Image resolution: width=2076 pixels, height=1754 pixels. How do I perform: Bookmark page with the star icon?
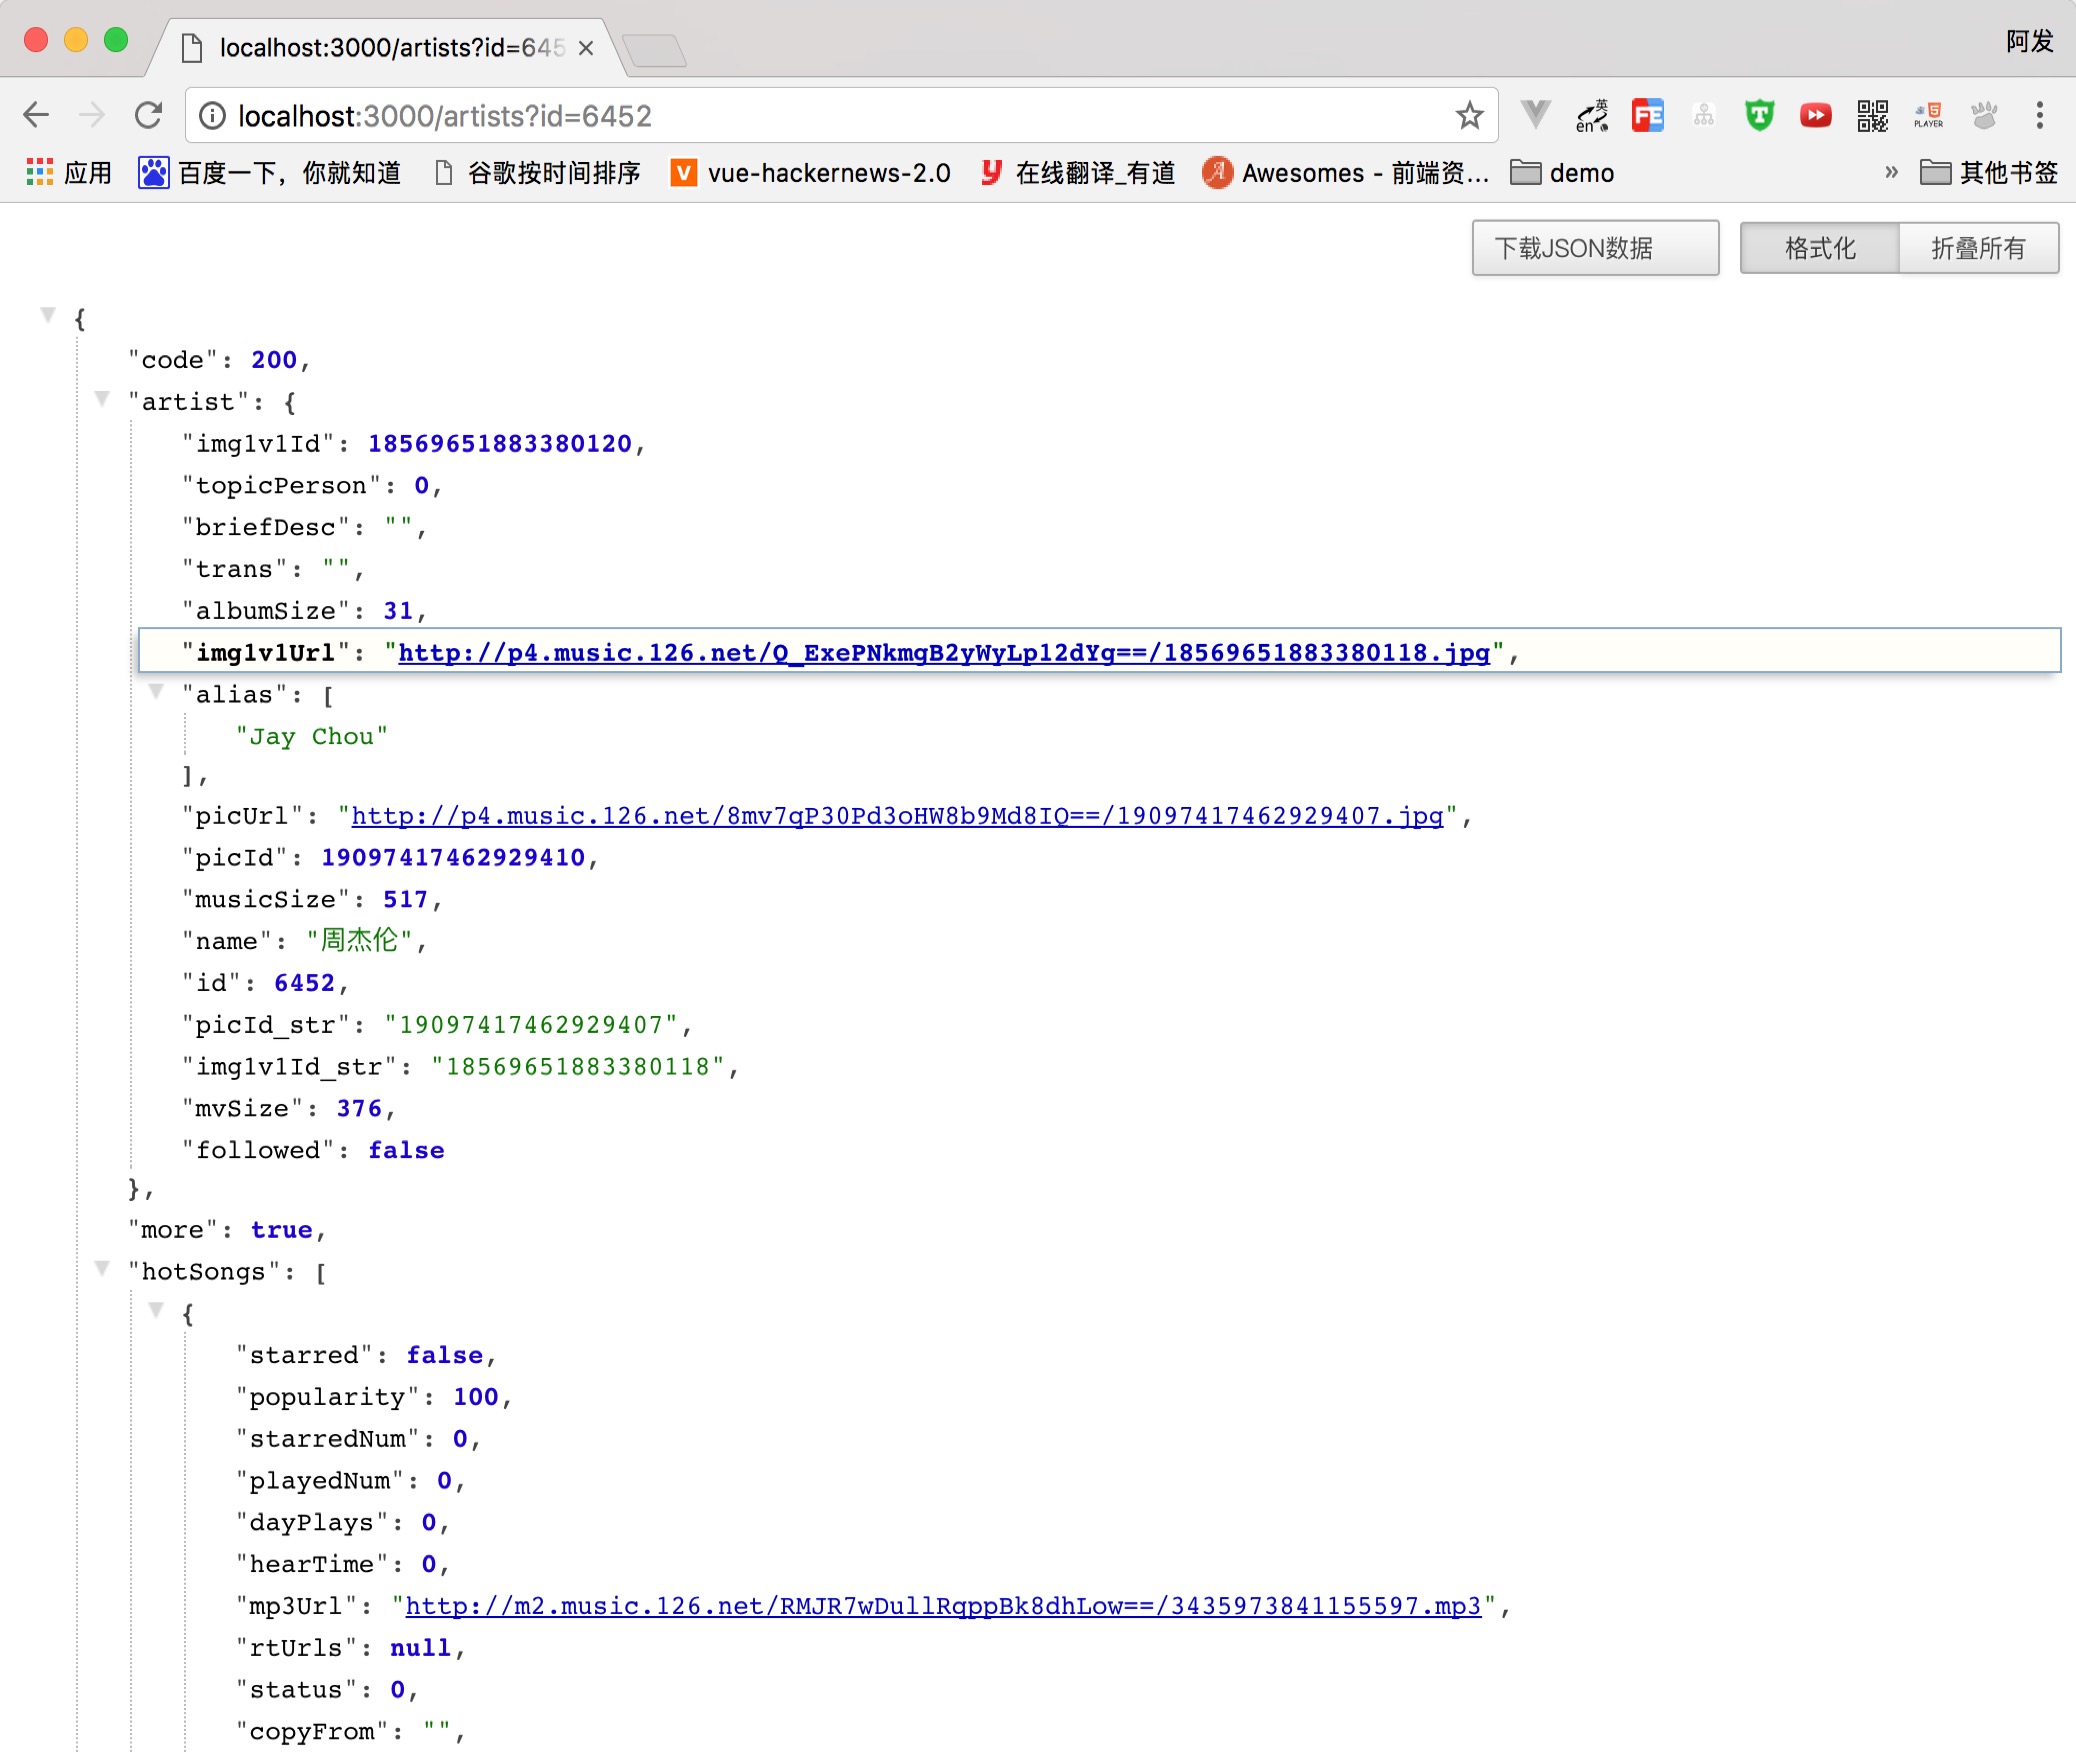coord(1468,116)
